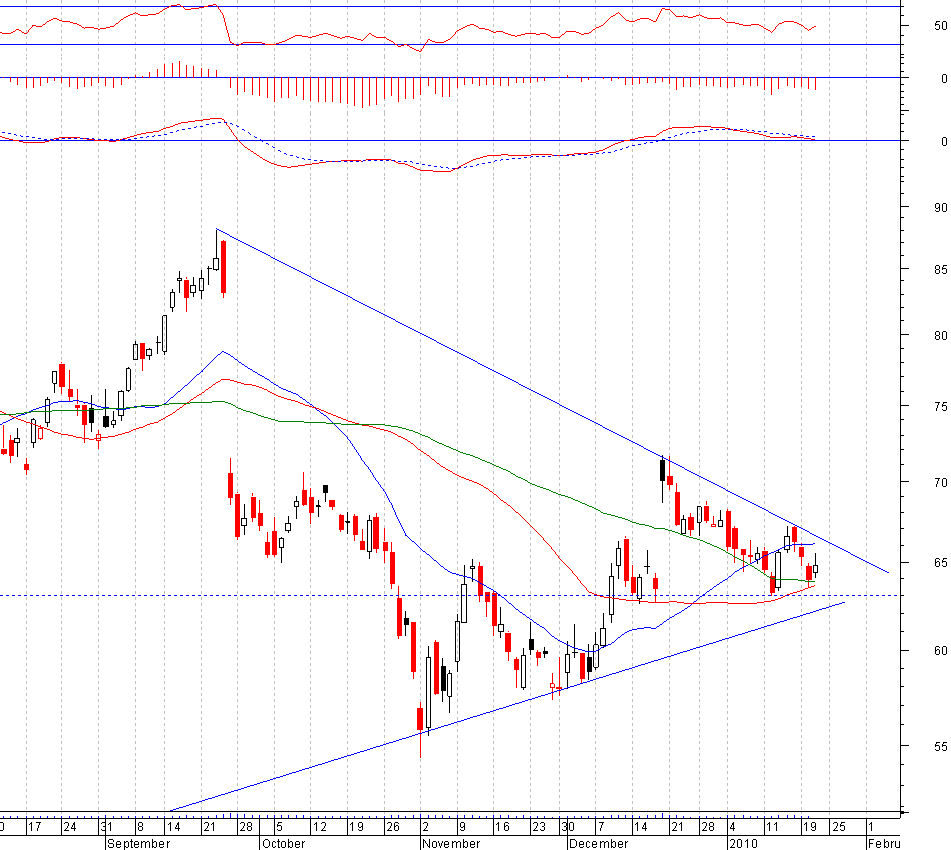
Task: Click the September peak candle near 88
Action: [x=217, y=262]
